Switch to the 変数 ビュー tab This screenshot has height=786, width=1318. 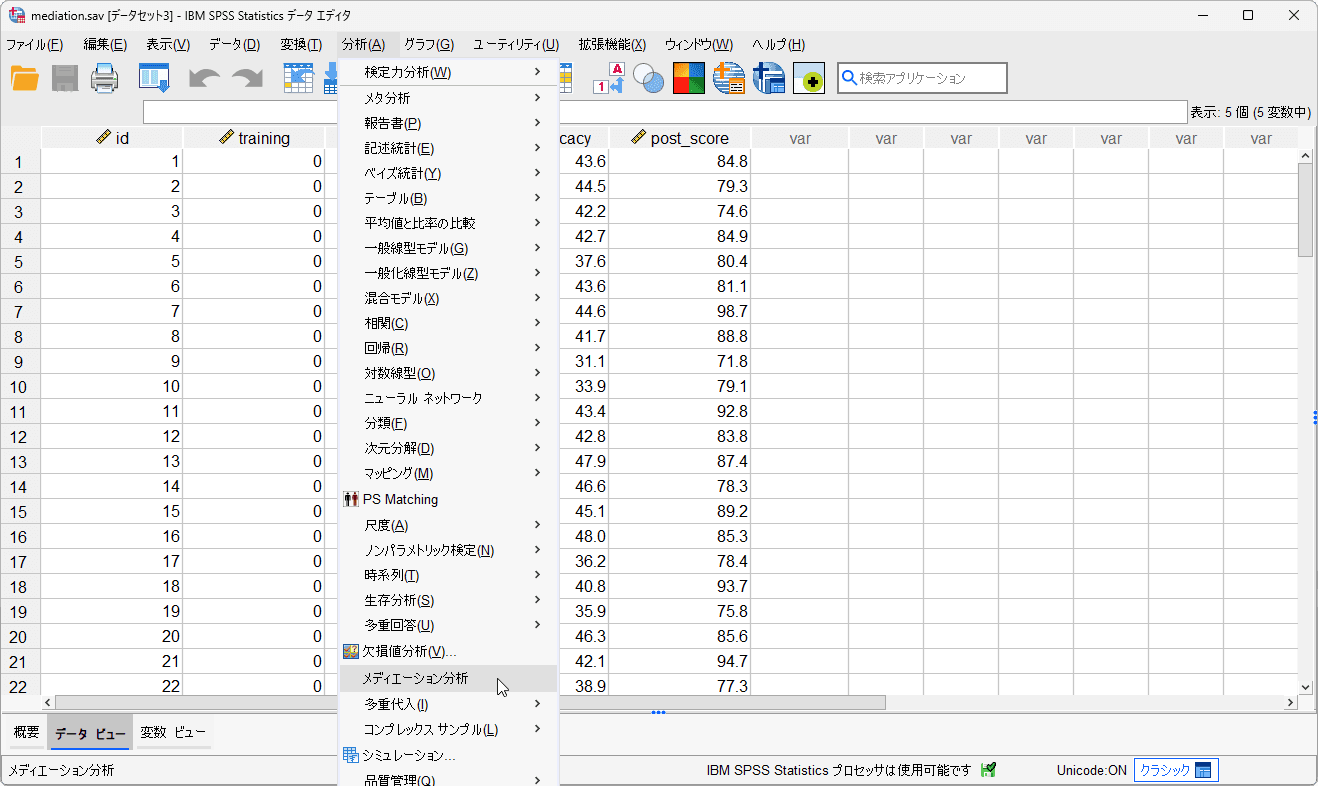pos(173,733)
